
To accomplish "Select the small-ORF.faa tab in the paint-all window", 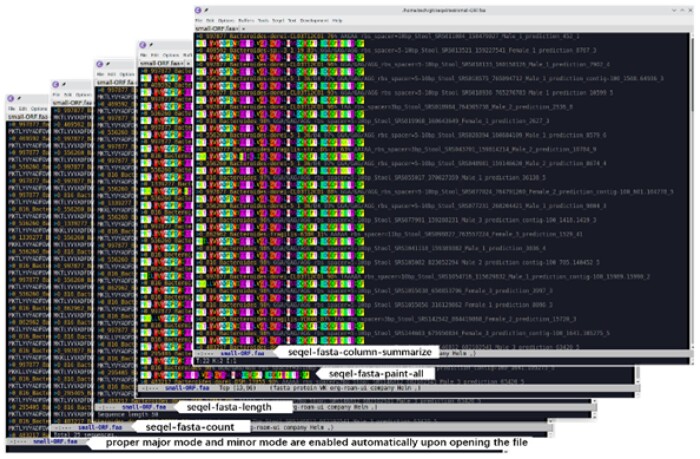I will point(160,63).
